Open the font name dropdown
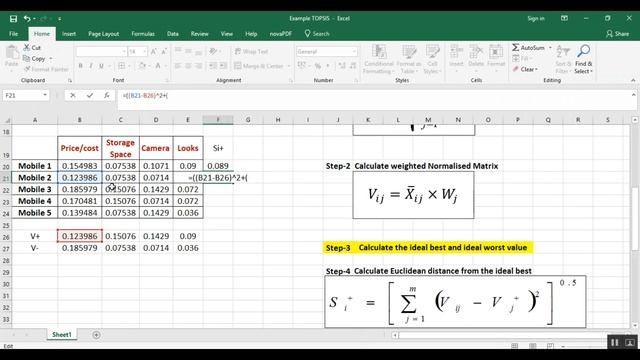640x360 pixels. [124, 52]
